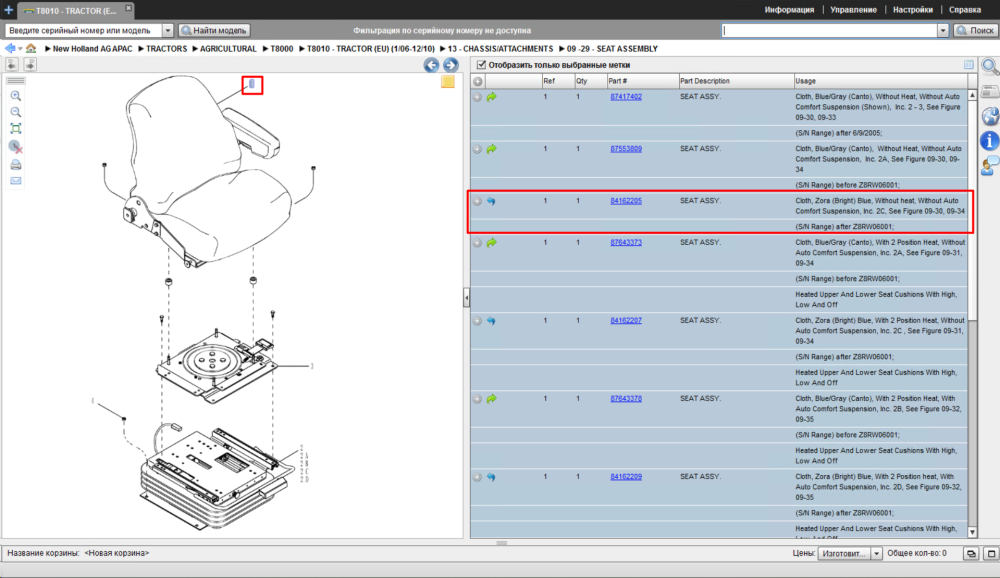Open the 'Информация' menu
The width and height of the screenshot is (1000, 578).
tap(790, 10)
